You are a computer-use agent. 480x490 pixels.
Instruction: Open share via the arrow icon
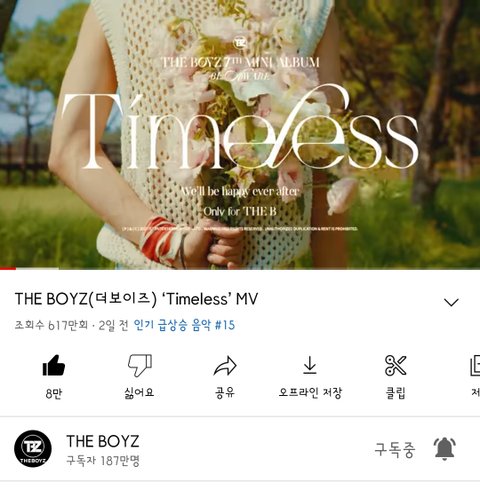pos(225,366)
